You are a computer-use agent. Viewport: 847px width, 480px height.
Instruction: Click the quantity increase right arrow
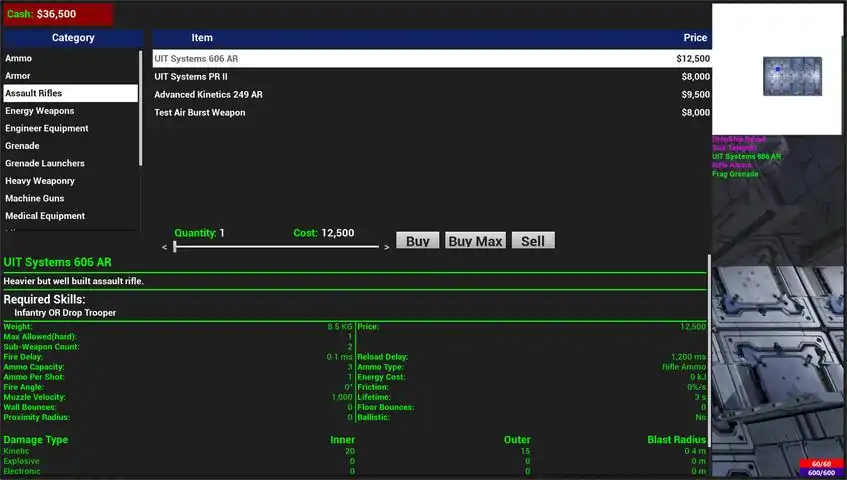(x=387, y=247)
